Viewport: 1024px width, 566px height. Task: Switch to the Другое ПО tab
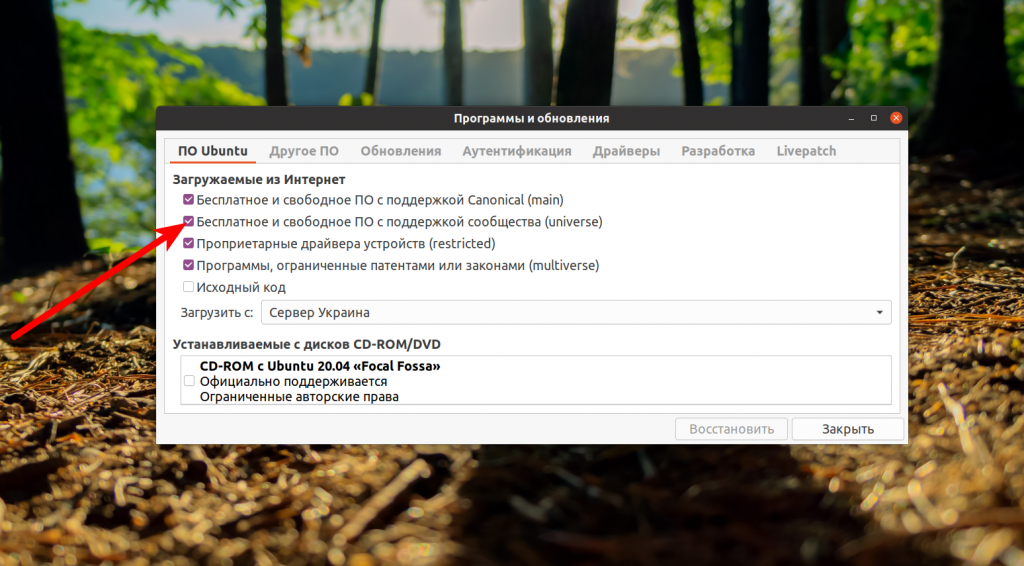click(304, 151)
